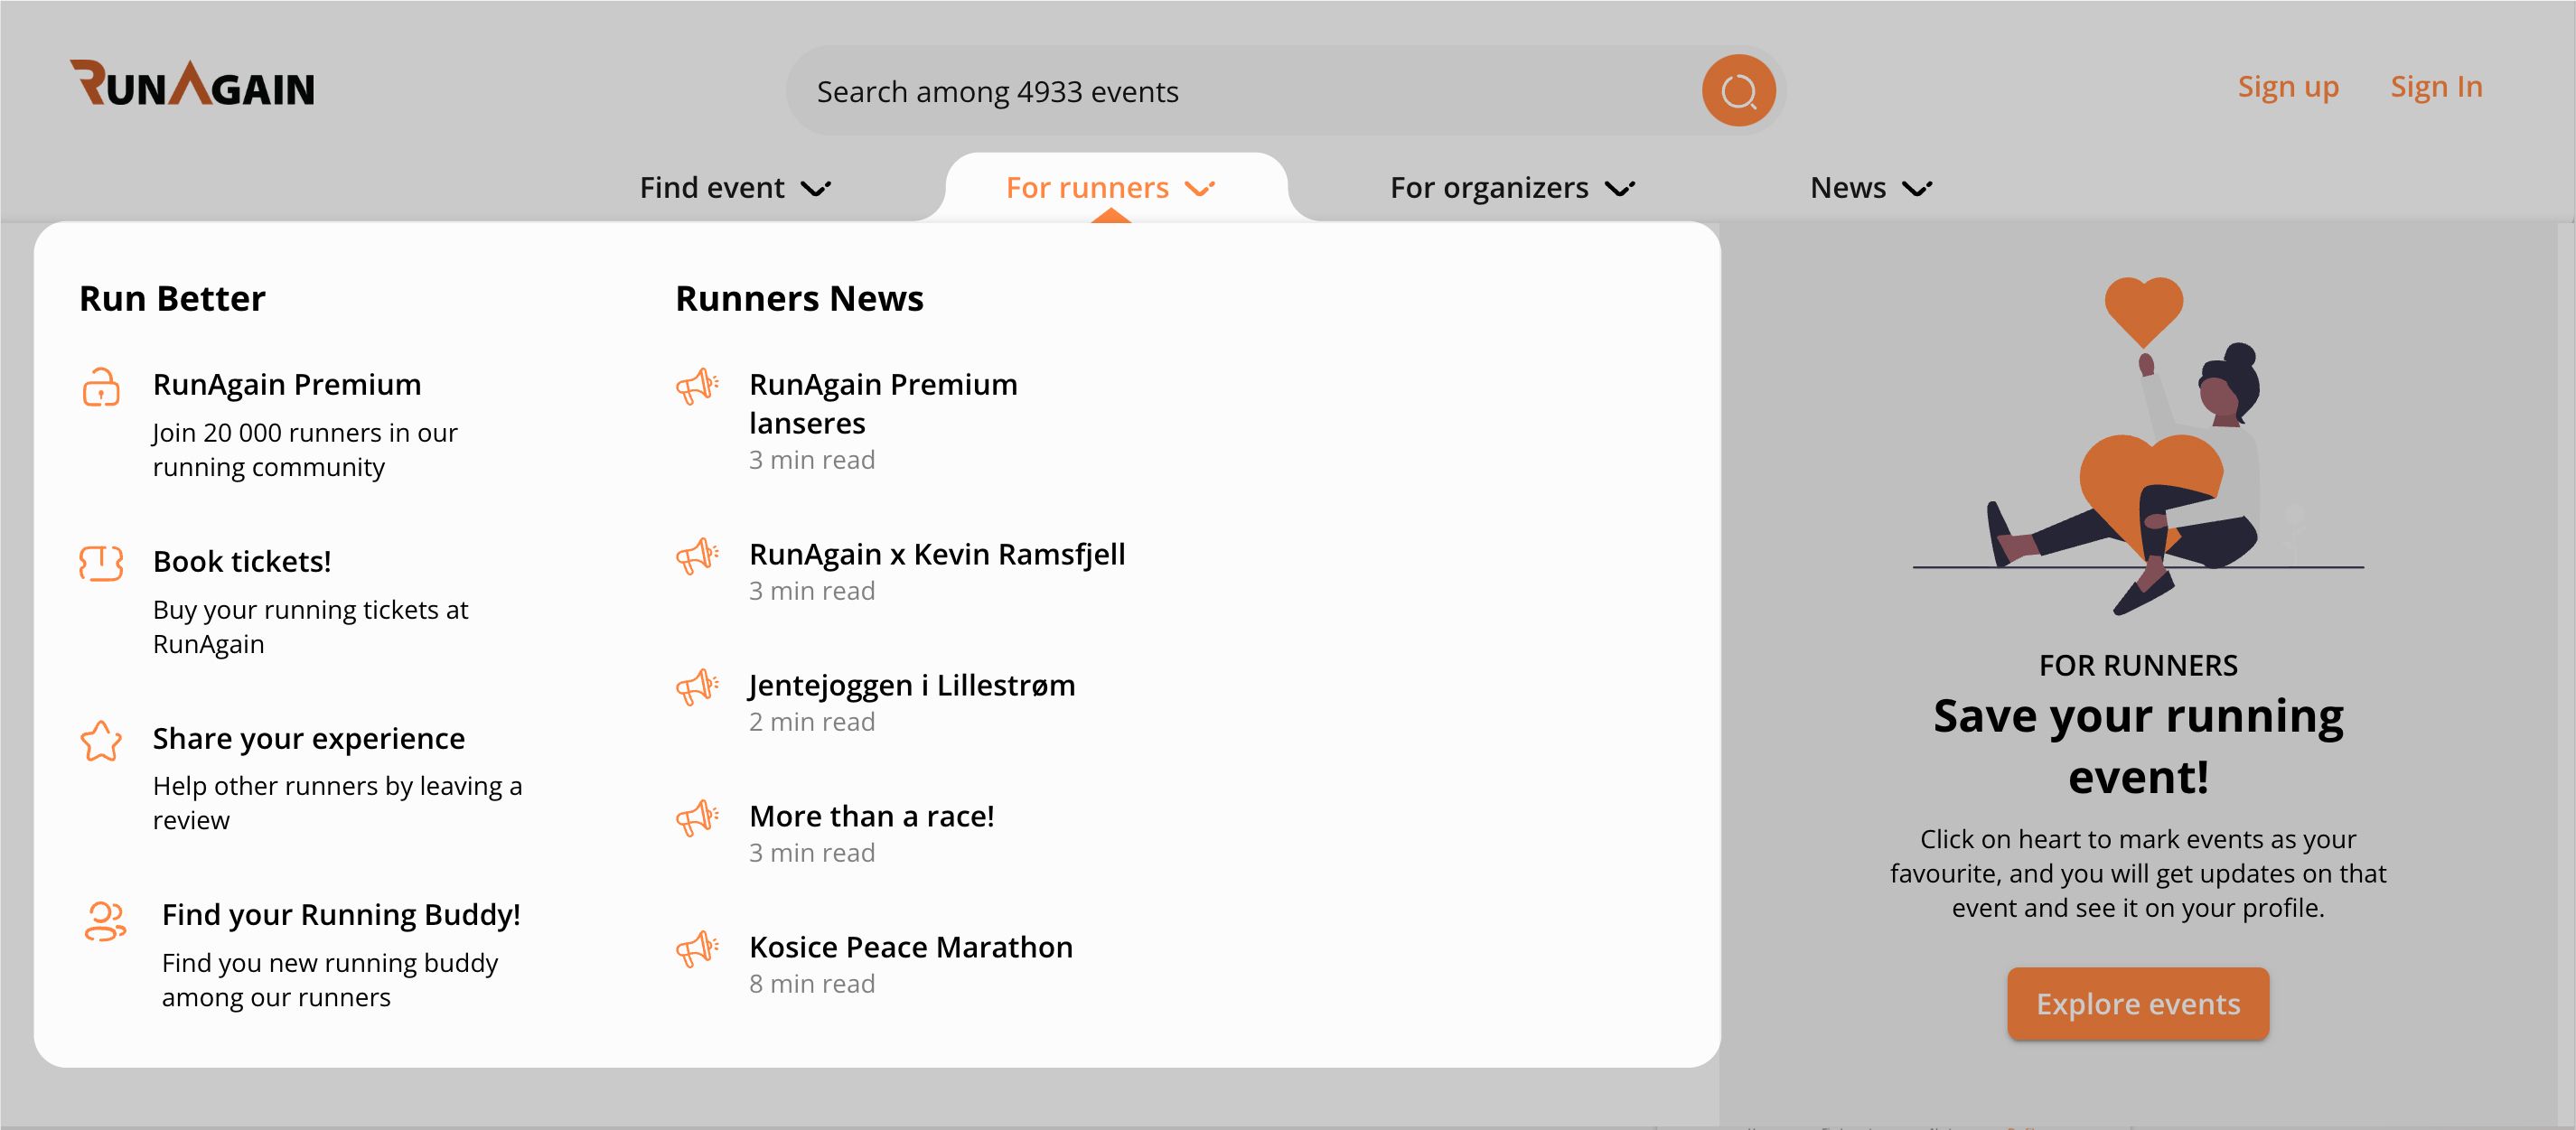Click "Help other runners by leaving a review"

click(337, 803)
